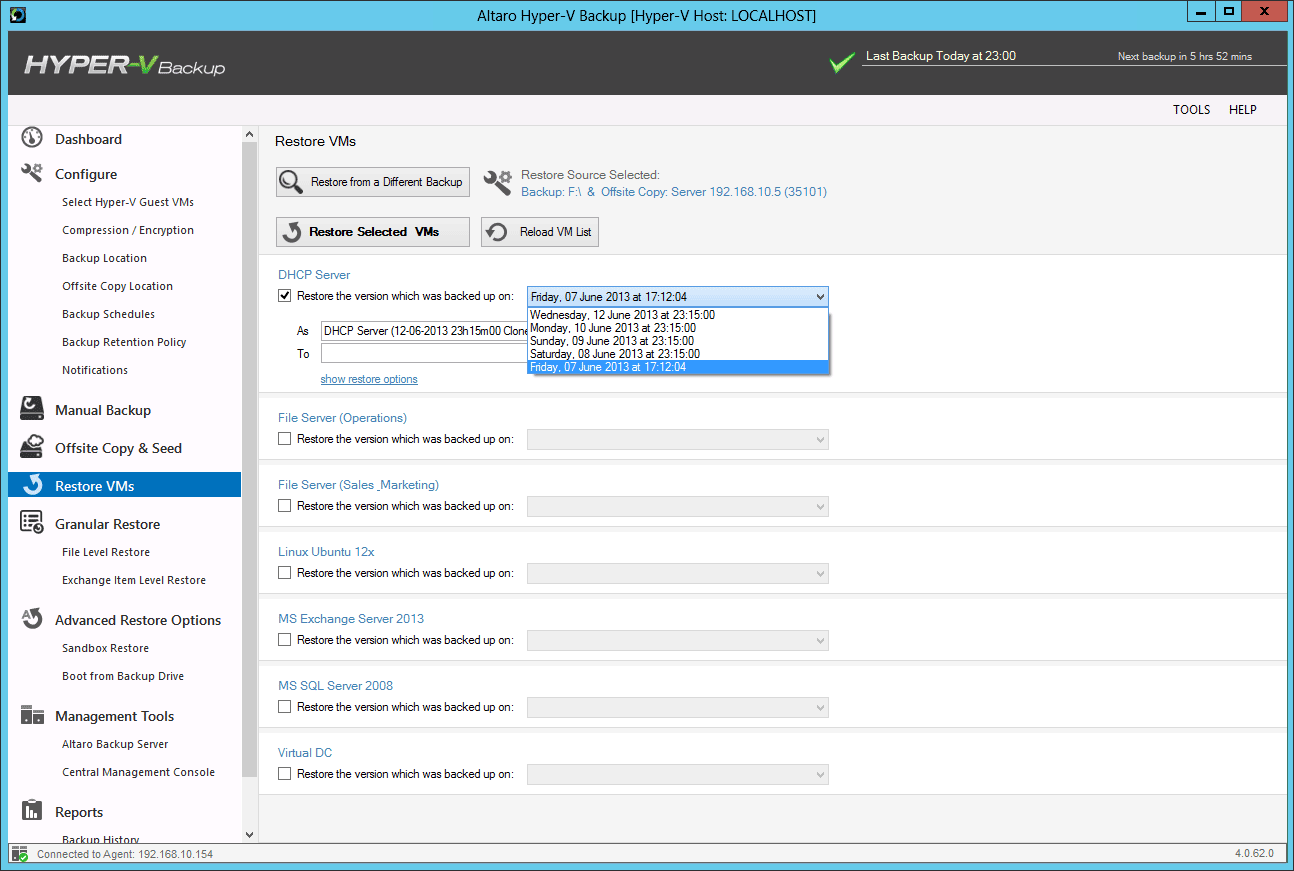
Task: Open Notifications settings
Action: (95, 370)
